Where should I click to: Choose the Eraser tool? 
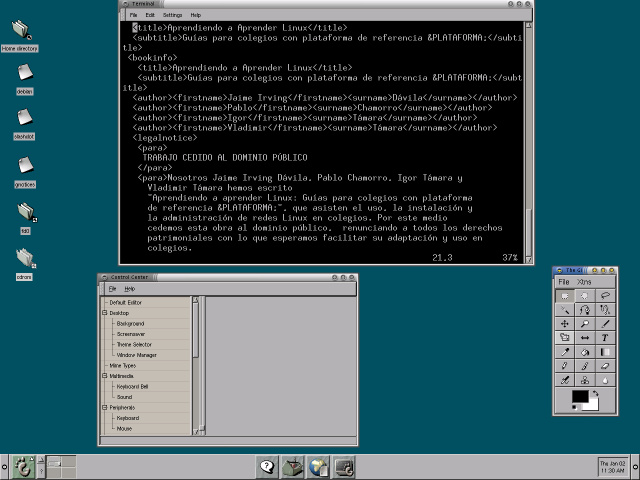pyautogui.click(x=605, y=367)
